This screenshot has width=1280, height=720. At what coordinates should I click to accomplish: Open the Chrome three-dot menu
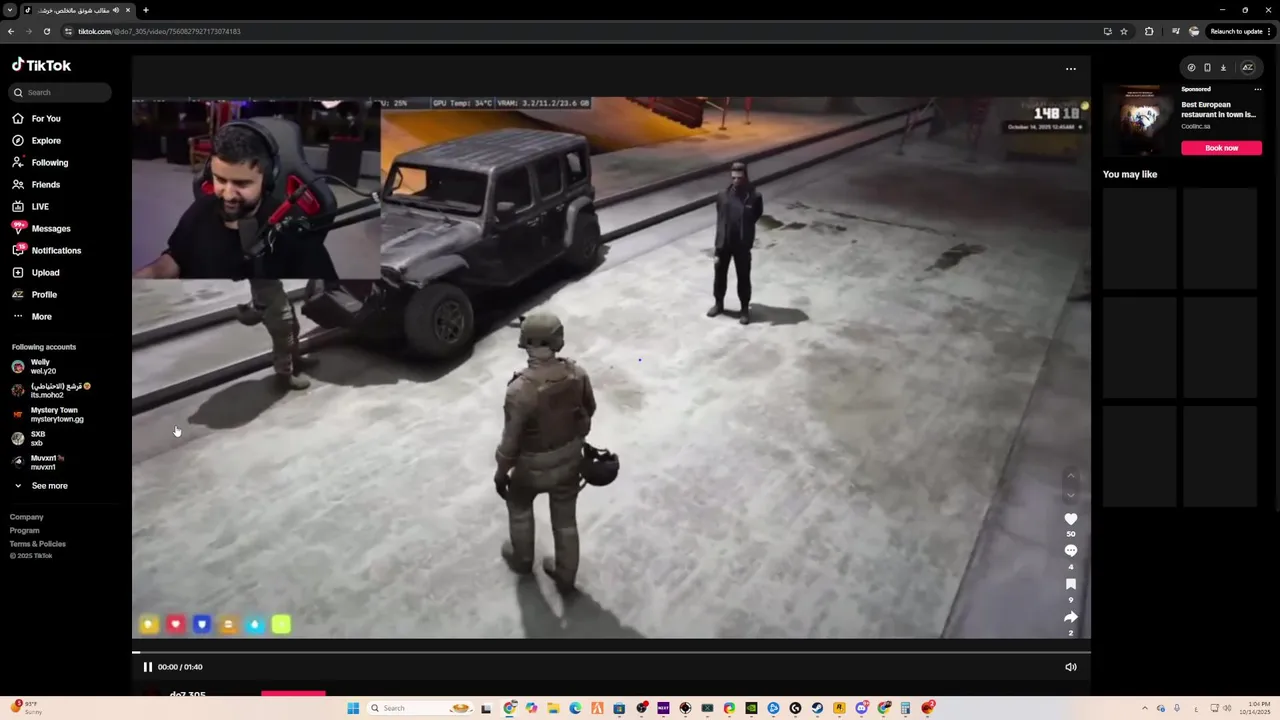coord(1270,31)
